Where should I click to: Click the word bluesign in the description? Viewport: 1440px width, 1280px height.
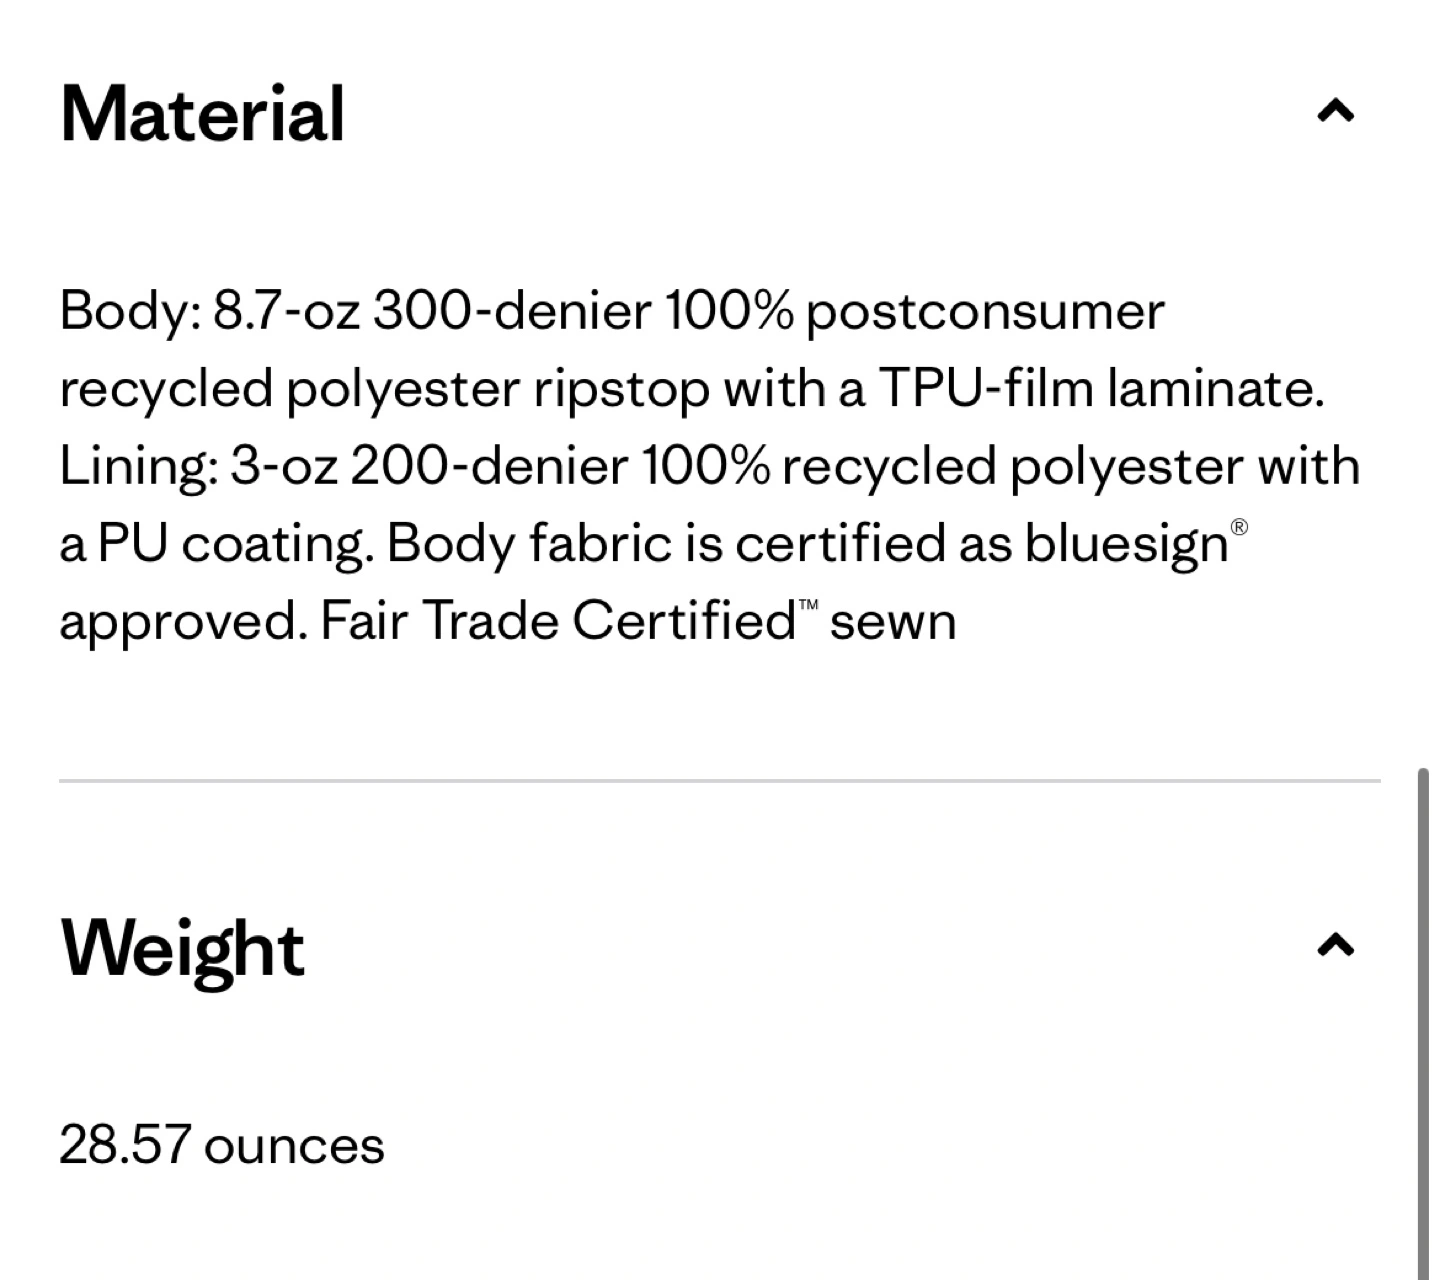1125,545
